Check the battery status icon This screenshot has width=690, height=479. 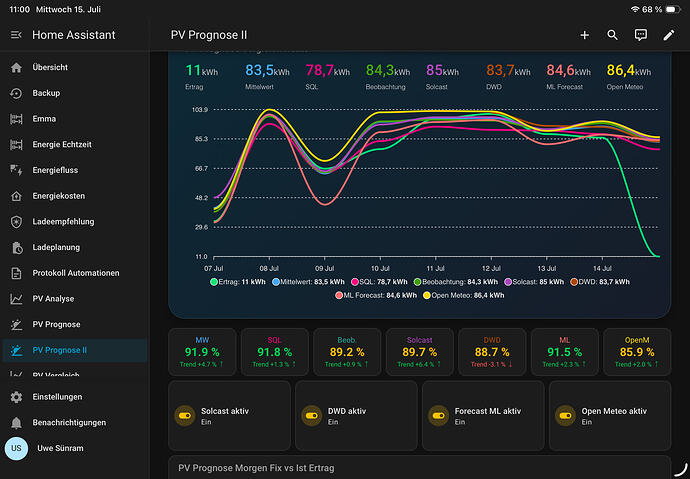click(673, 9)
